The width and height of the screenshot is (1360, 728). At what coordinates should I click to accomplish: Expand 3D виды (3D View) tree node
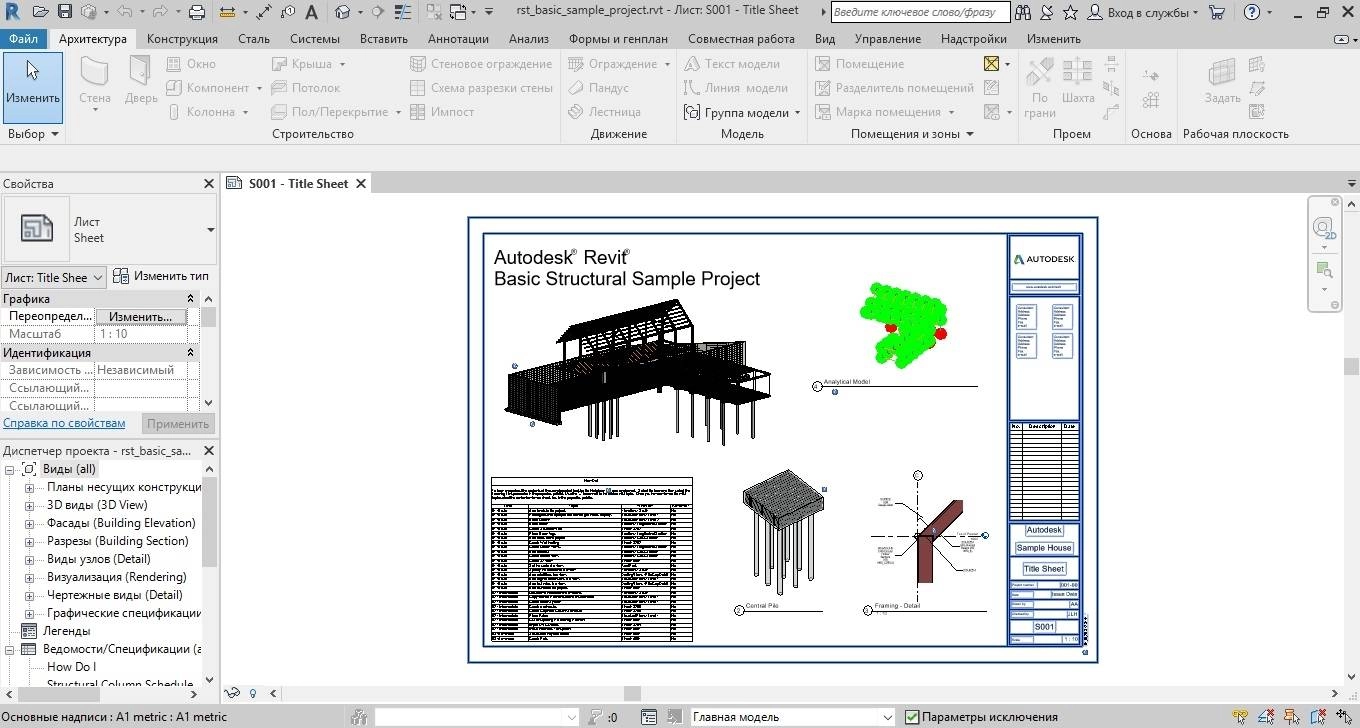tap(30, 505)
